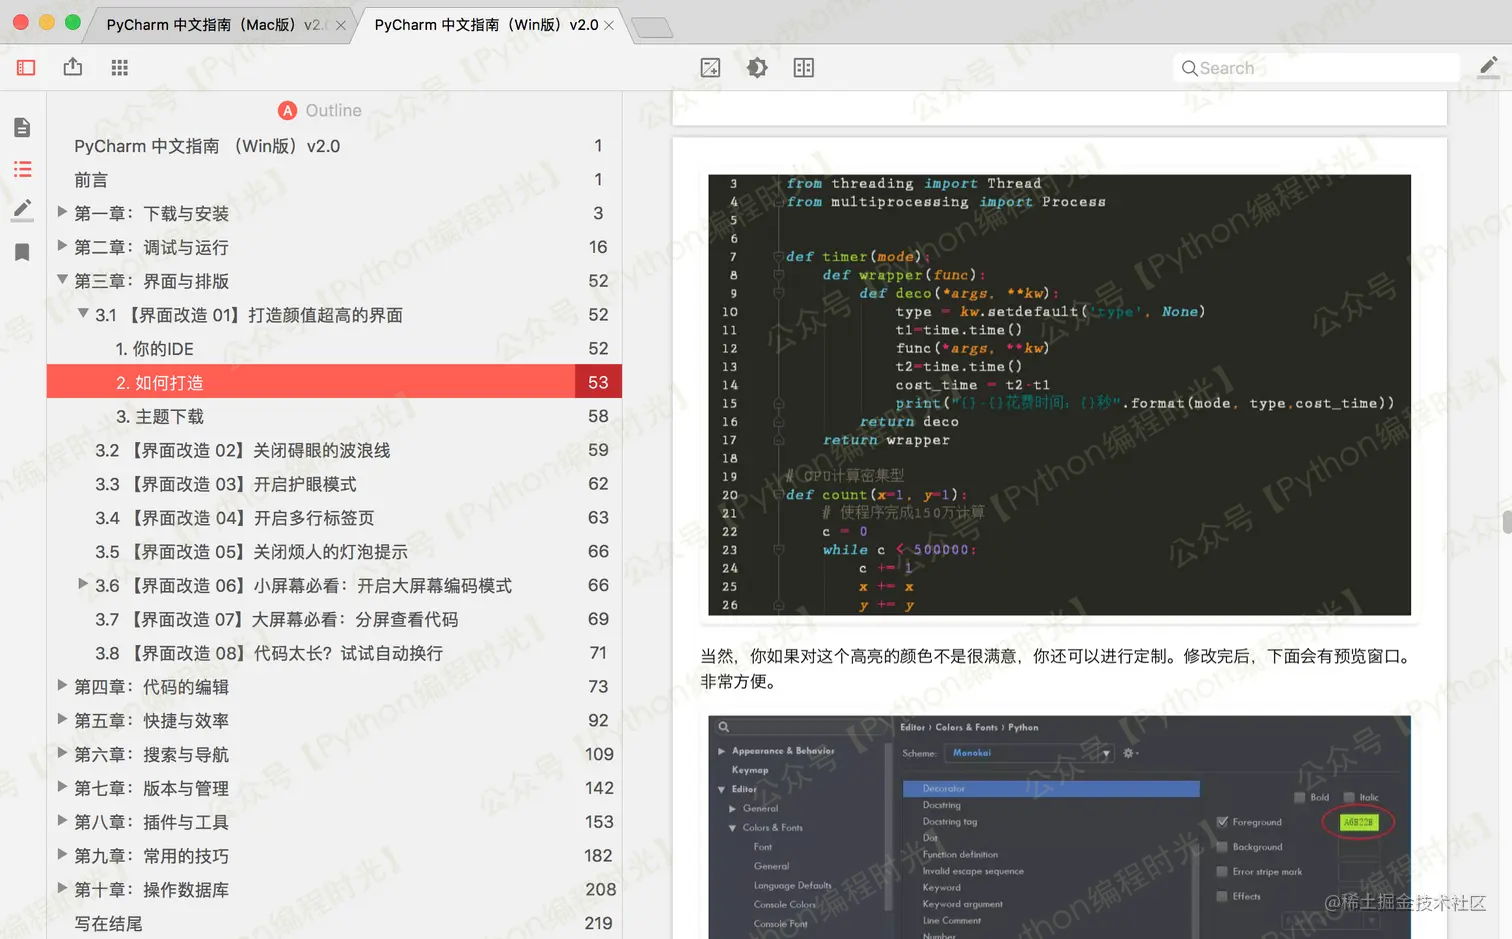Open a new tab with the blank tab button
The width and height of the screenshot is (1512, 939).
(653, 28)
